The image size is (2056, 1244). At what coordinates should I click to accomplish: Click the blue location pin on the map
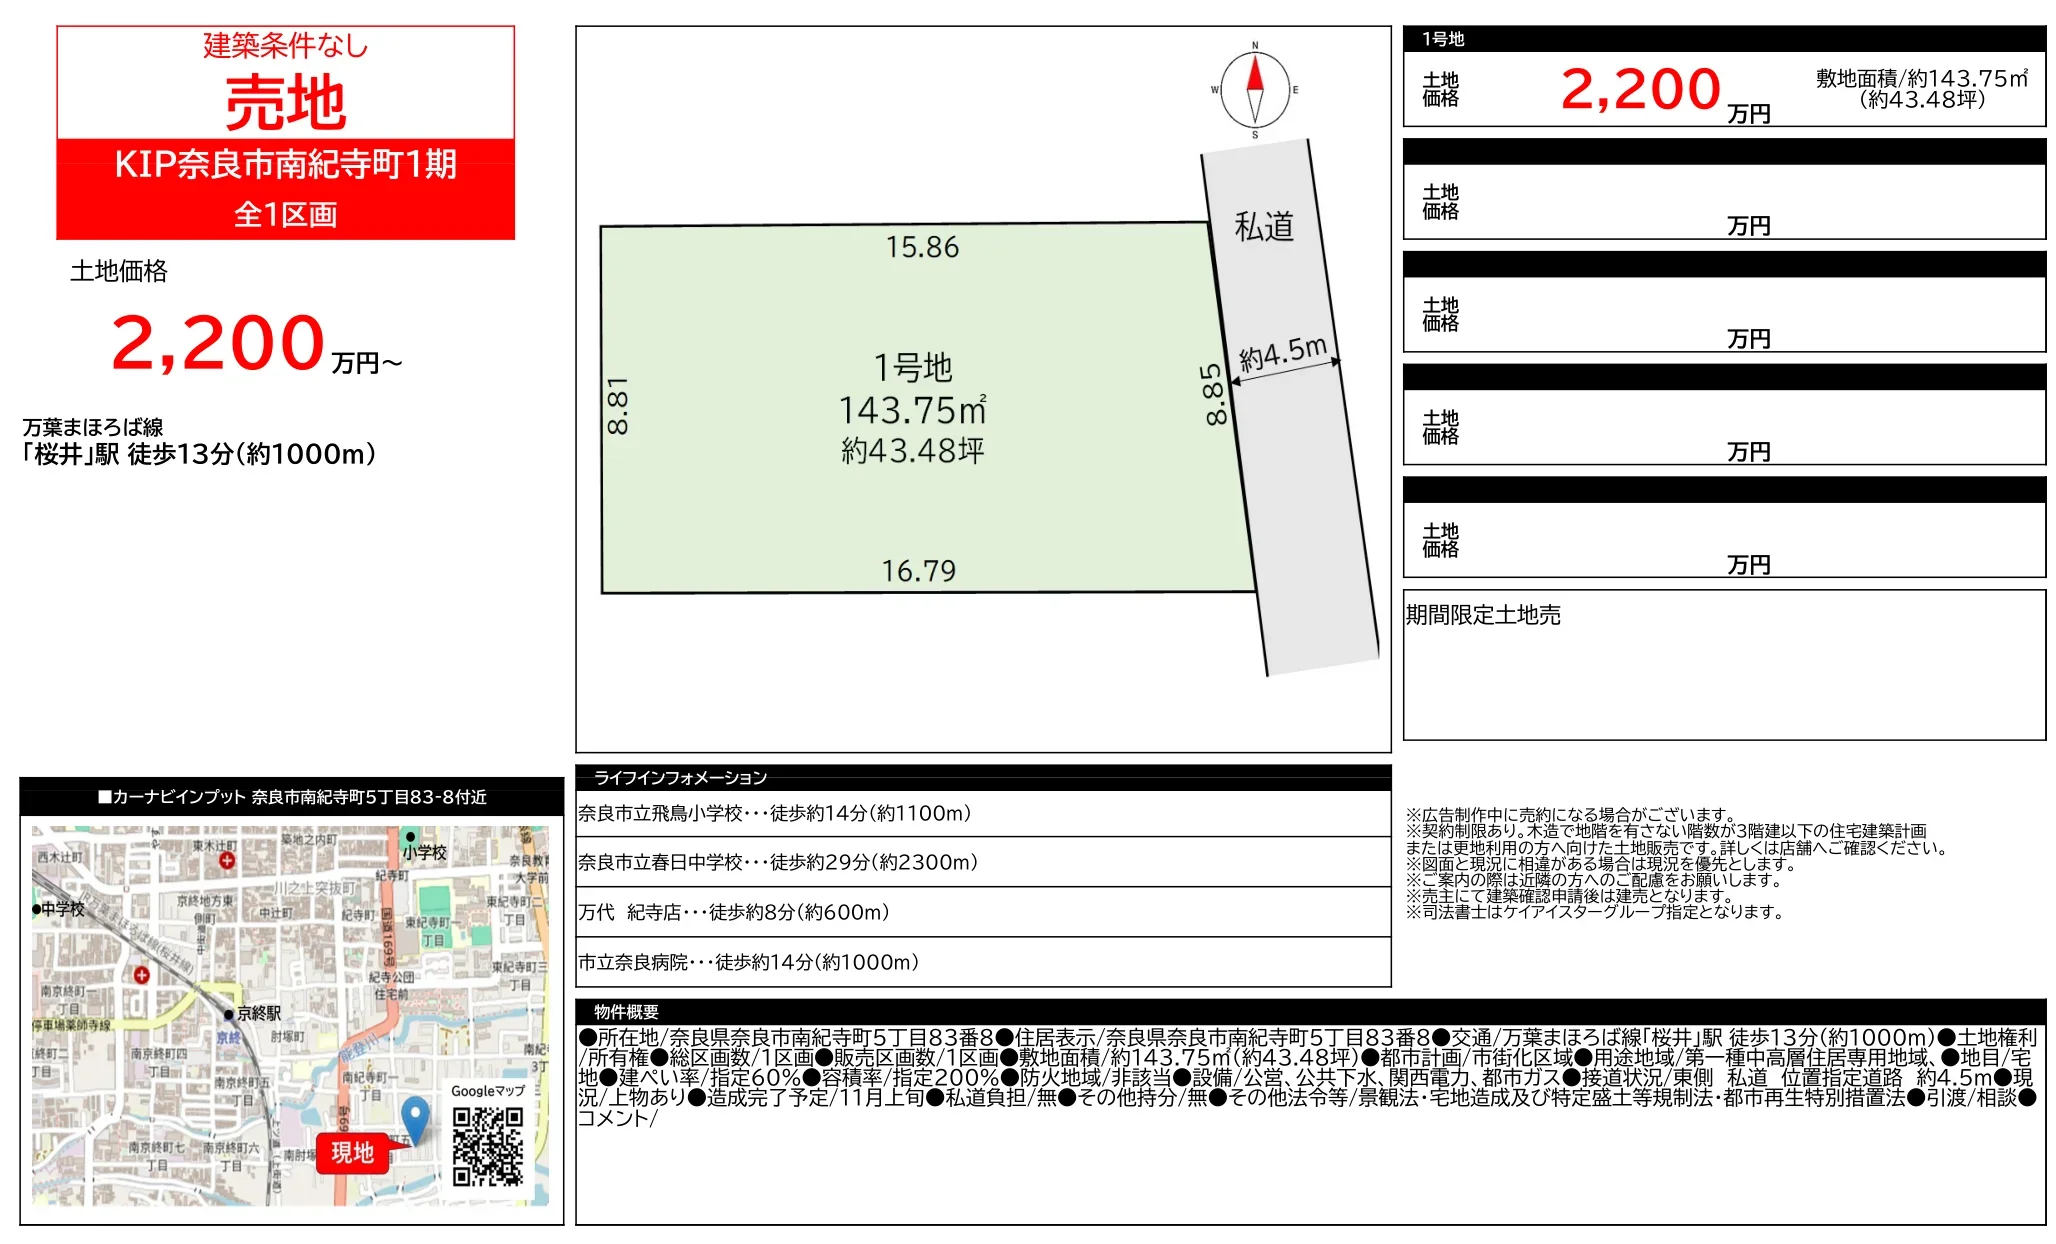coord(415,1119)
